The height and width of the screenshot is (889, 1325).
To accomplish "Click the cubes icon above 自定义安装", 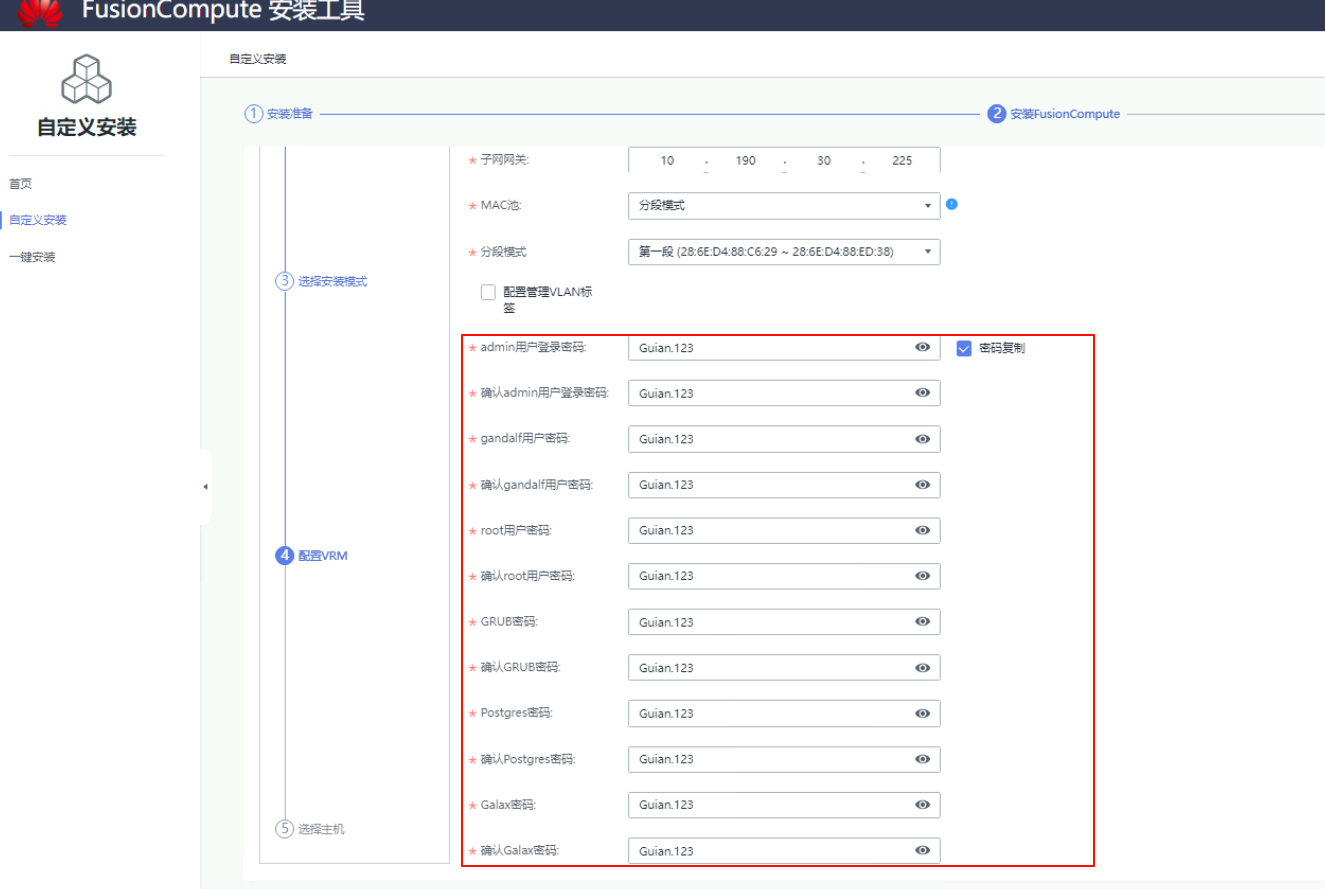I will pyautogui.click(x=86, y=80).
